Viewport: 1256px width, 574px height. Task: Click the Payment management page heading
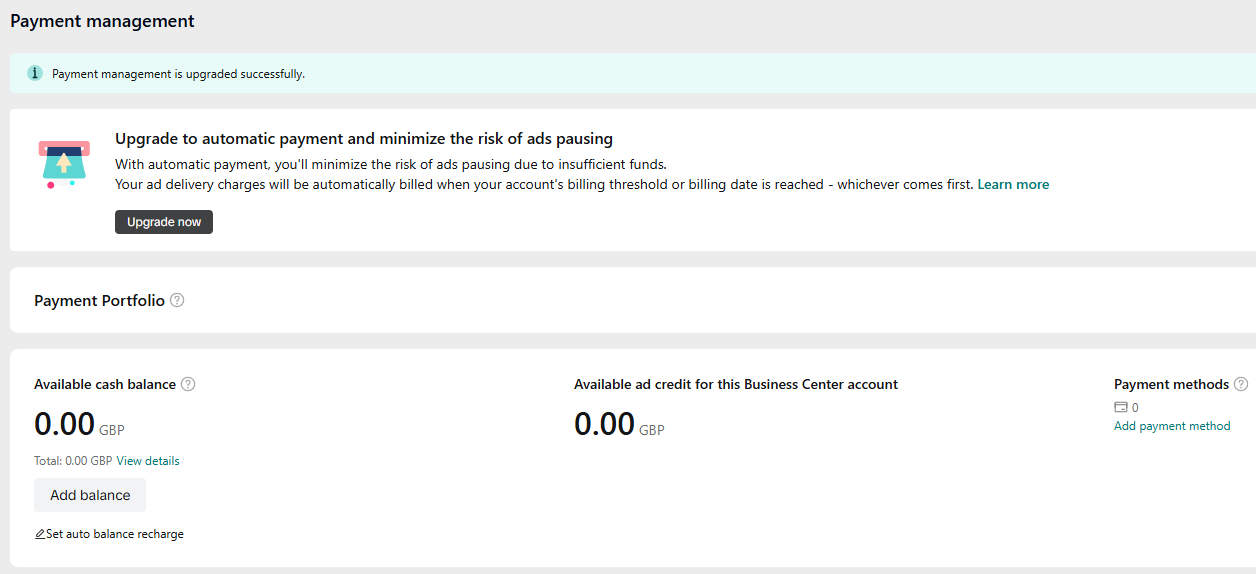tap(102, 21)
